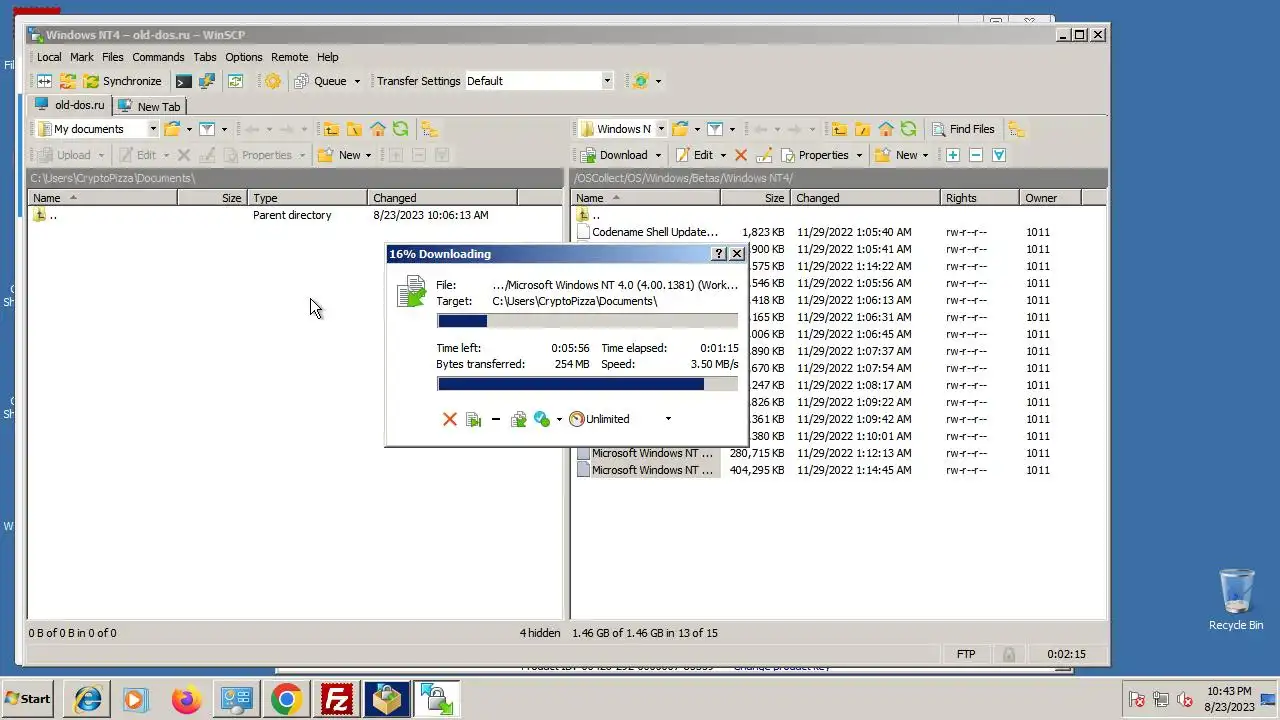Click the remote Select Files plus icon

click(x=953, y=155)
